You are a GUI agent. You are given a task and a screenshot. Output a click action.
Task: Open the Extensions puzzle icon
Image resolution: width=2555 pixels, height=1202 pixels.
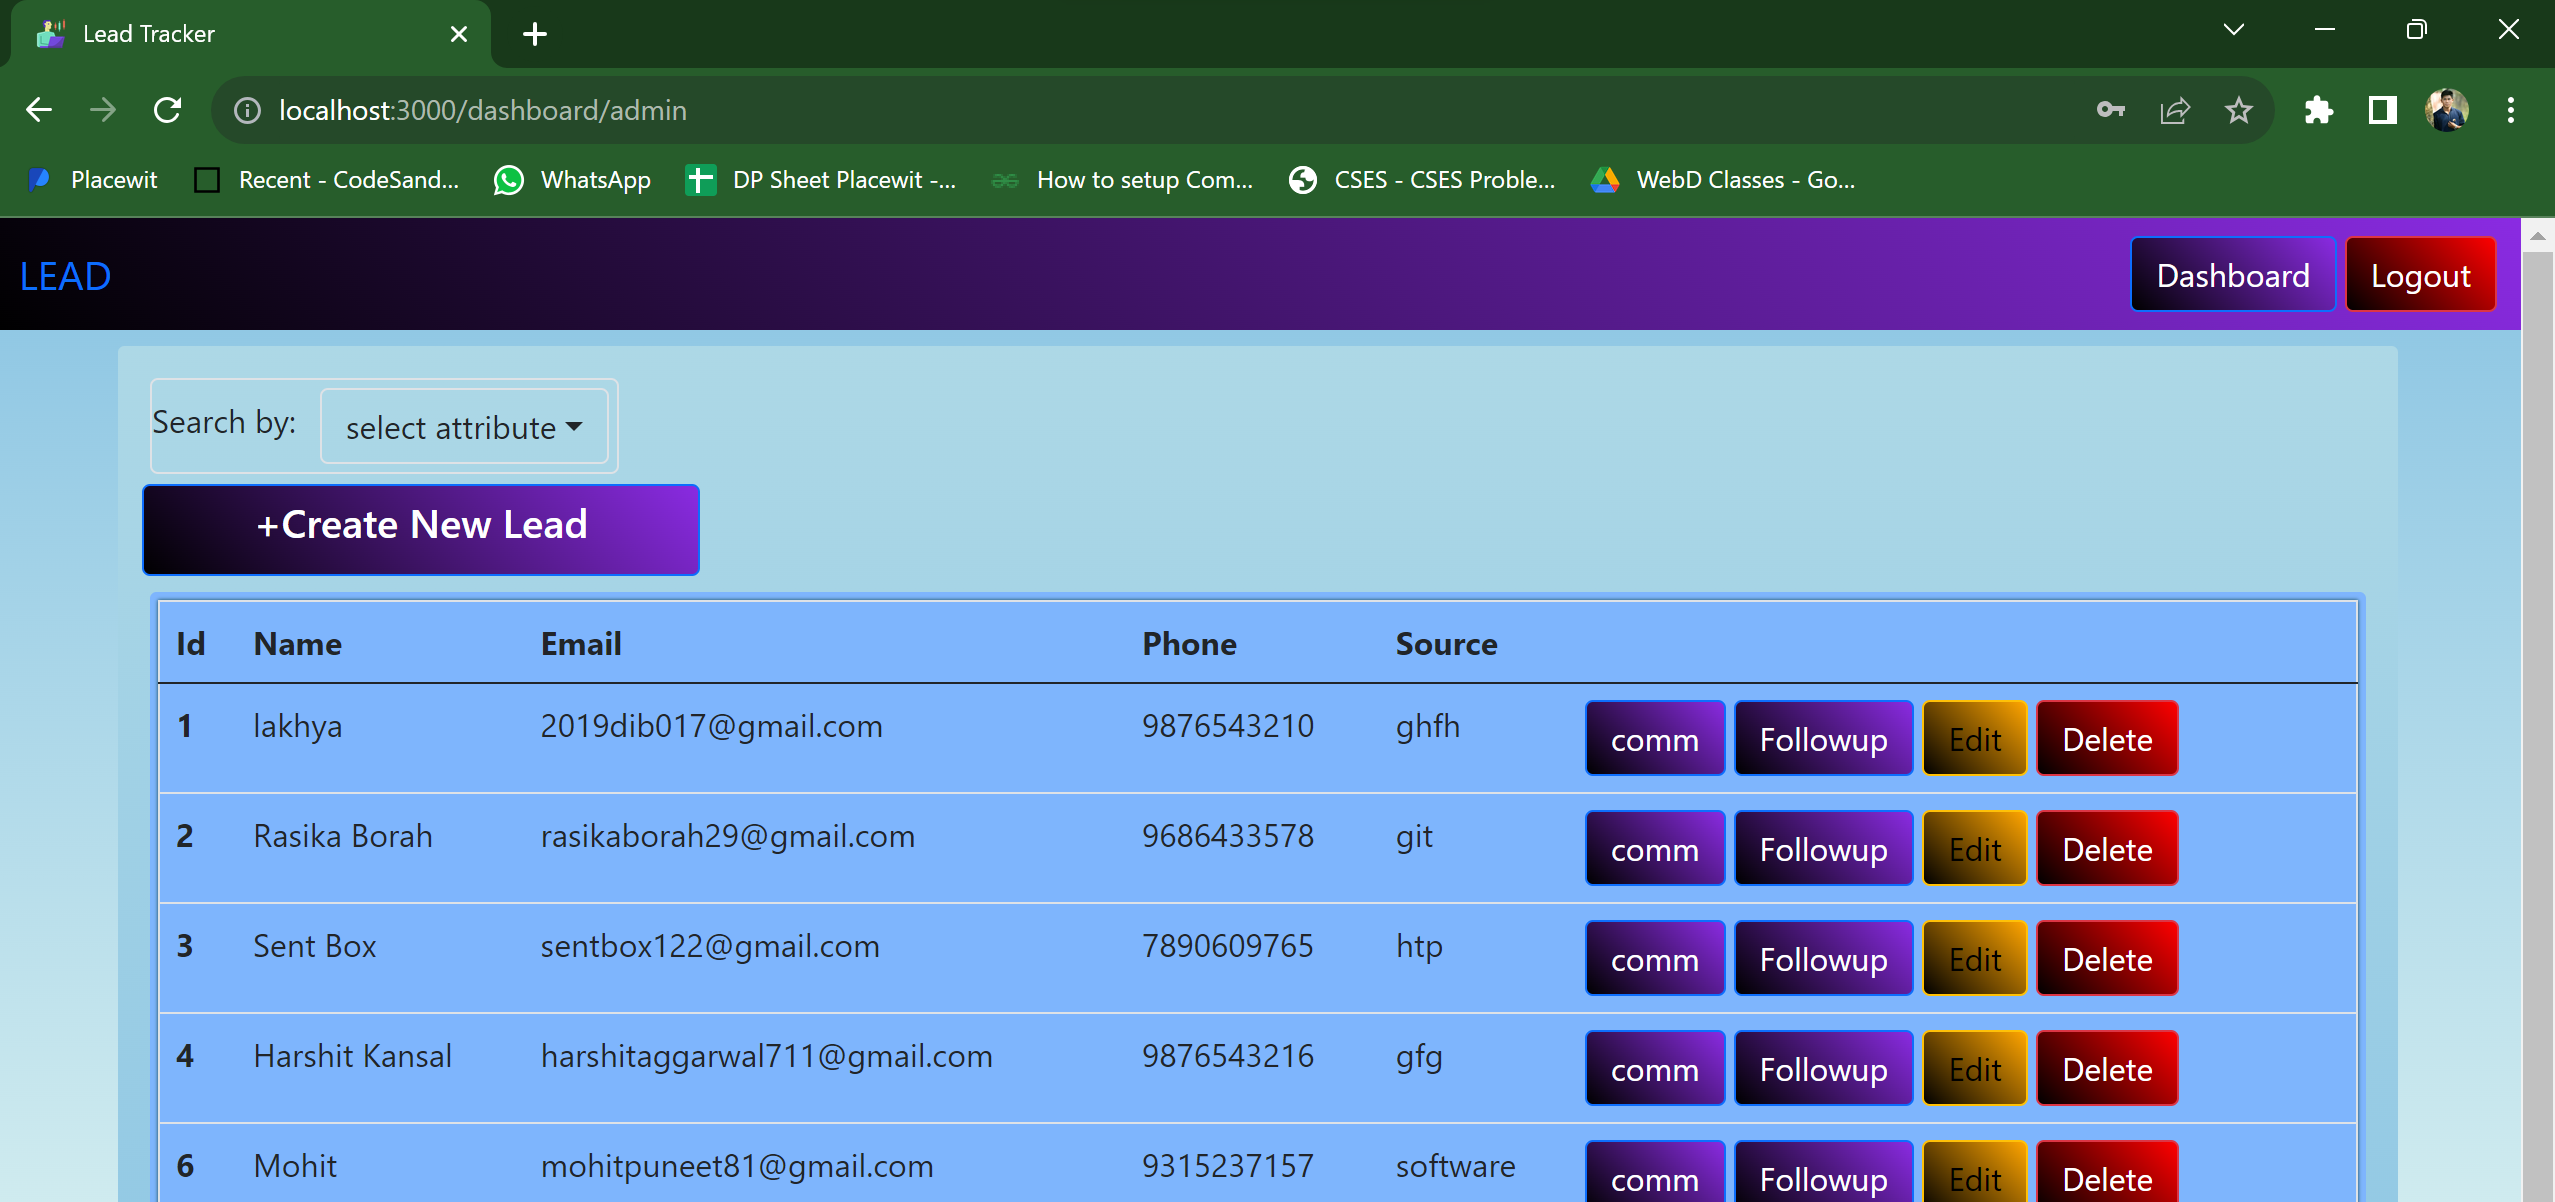(x=2319, y=110)
